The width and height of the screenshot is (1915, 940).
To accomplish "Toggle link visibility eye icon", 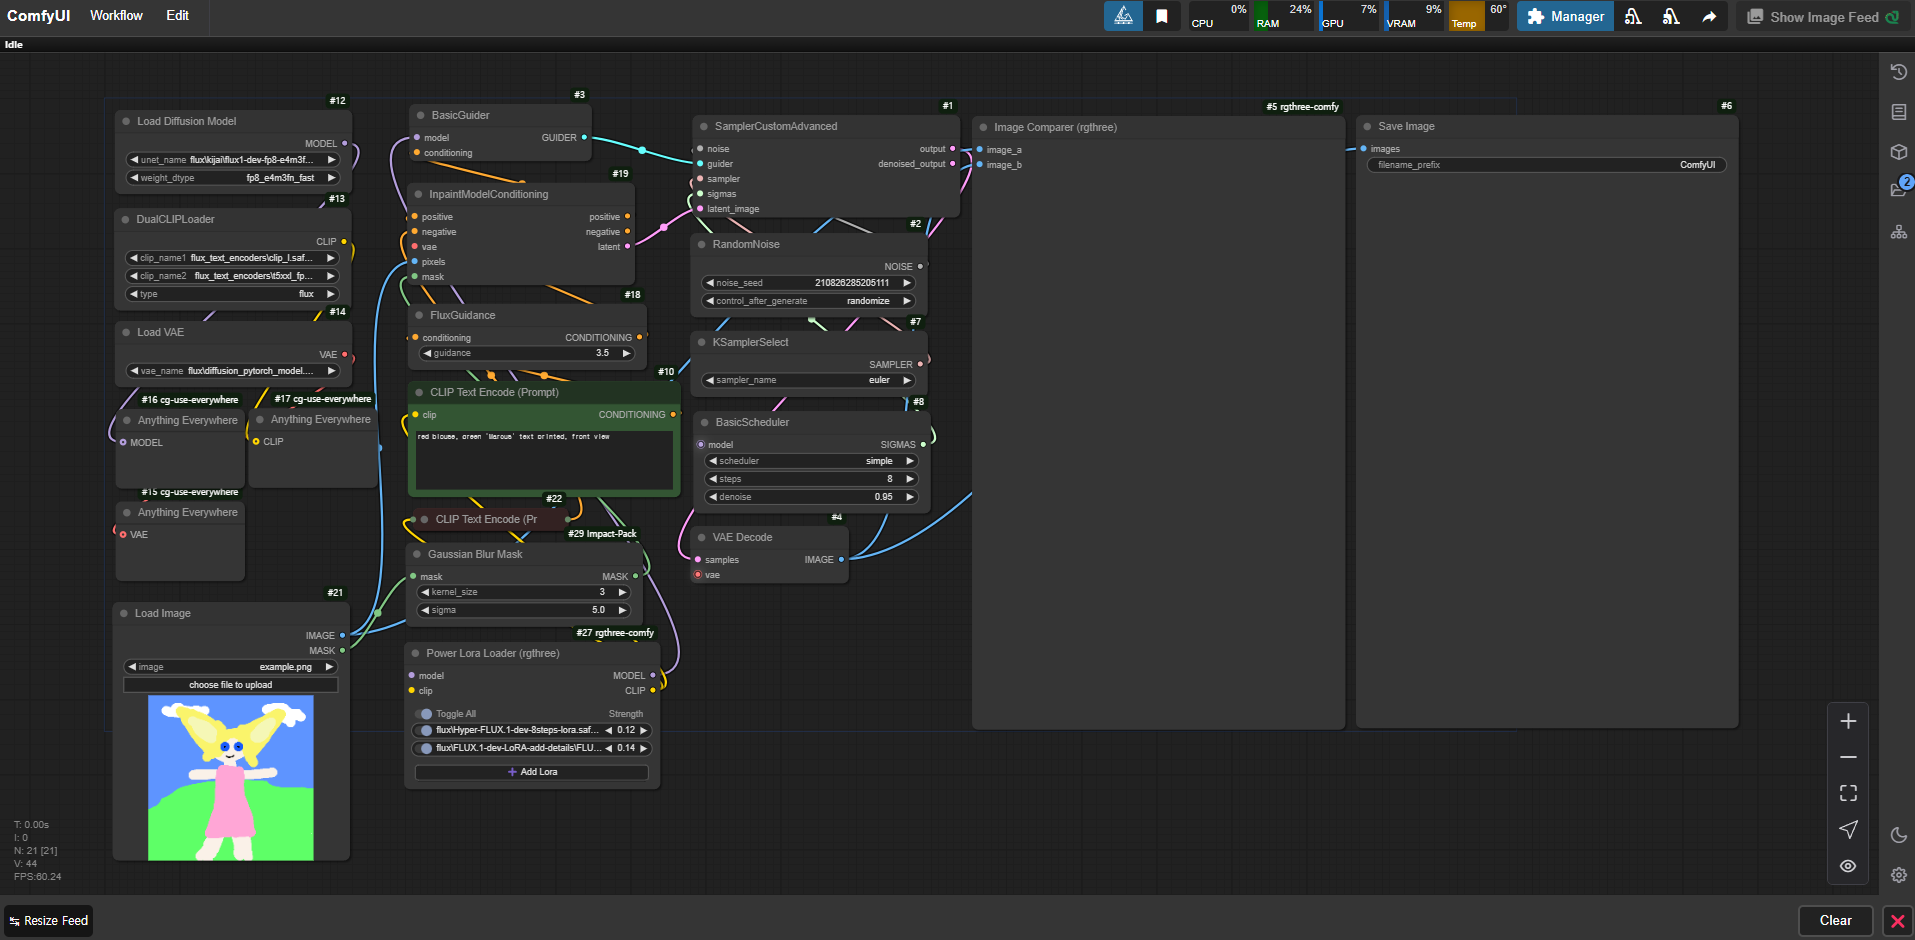I will click(x=1848, y=866).
